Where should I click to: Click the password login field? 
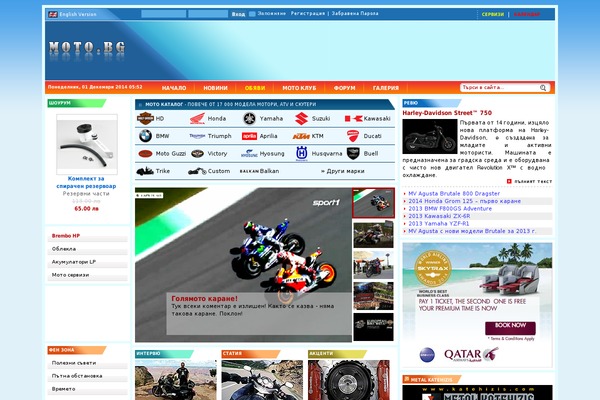coord(208,14)
